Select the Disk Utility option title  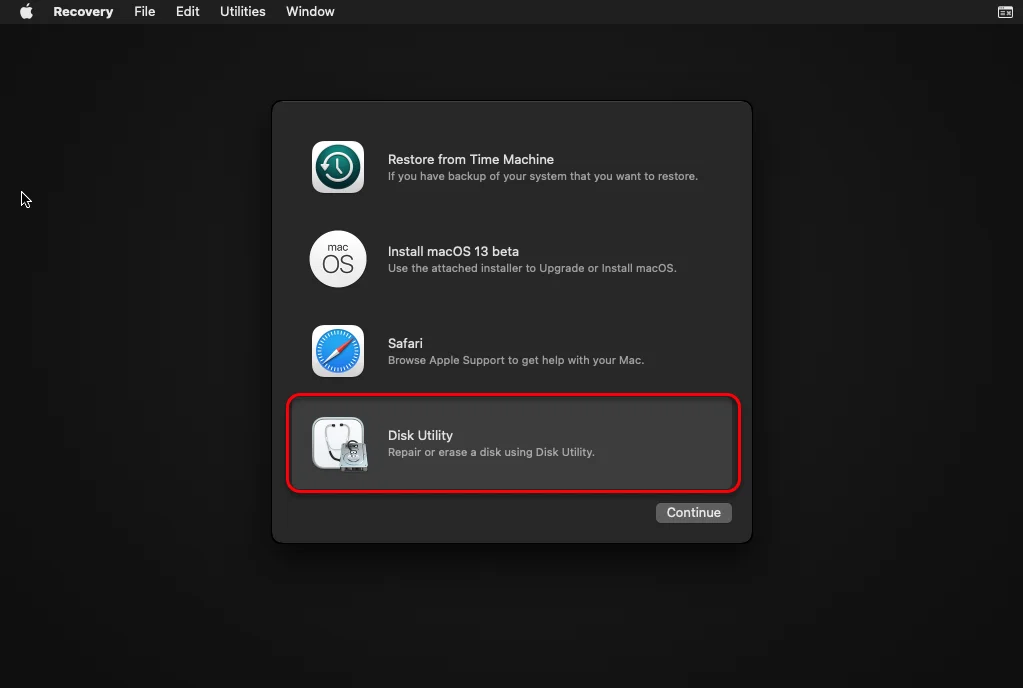[x=420, y=435]
